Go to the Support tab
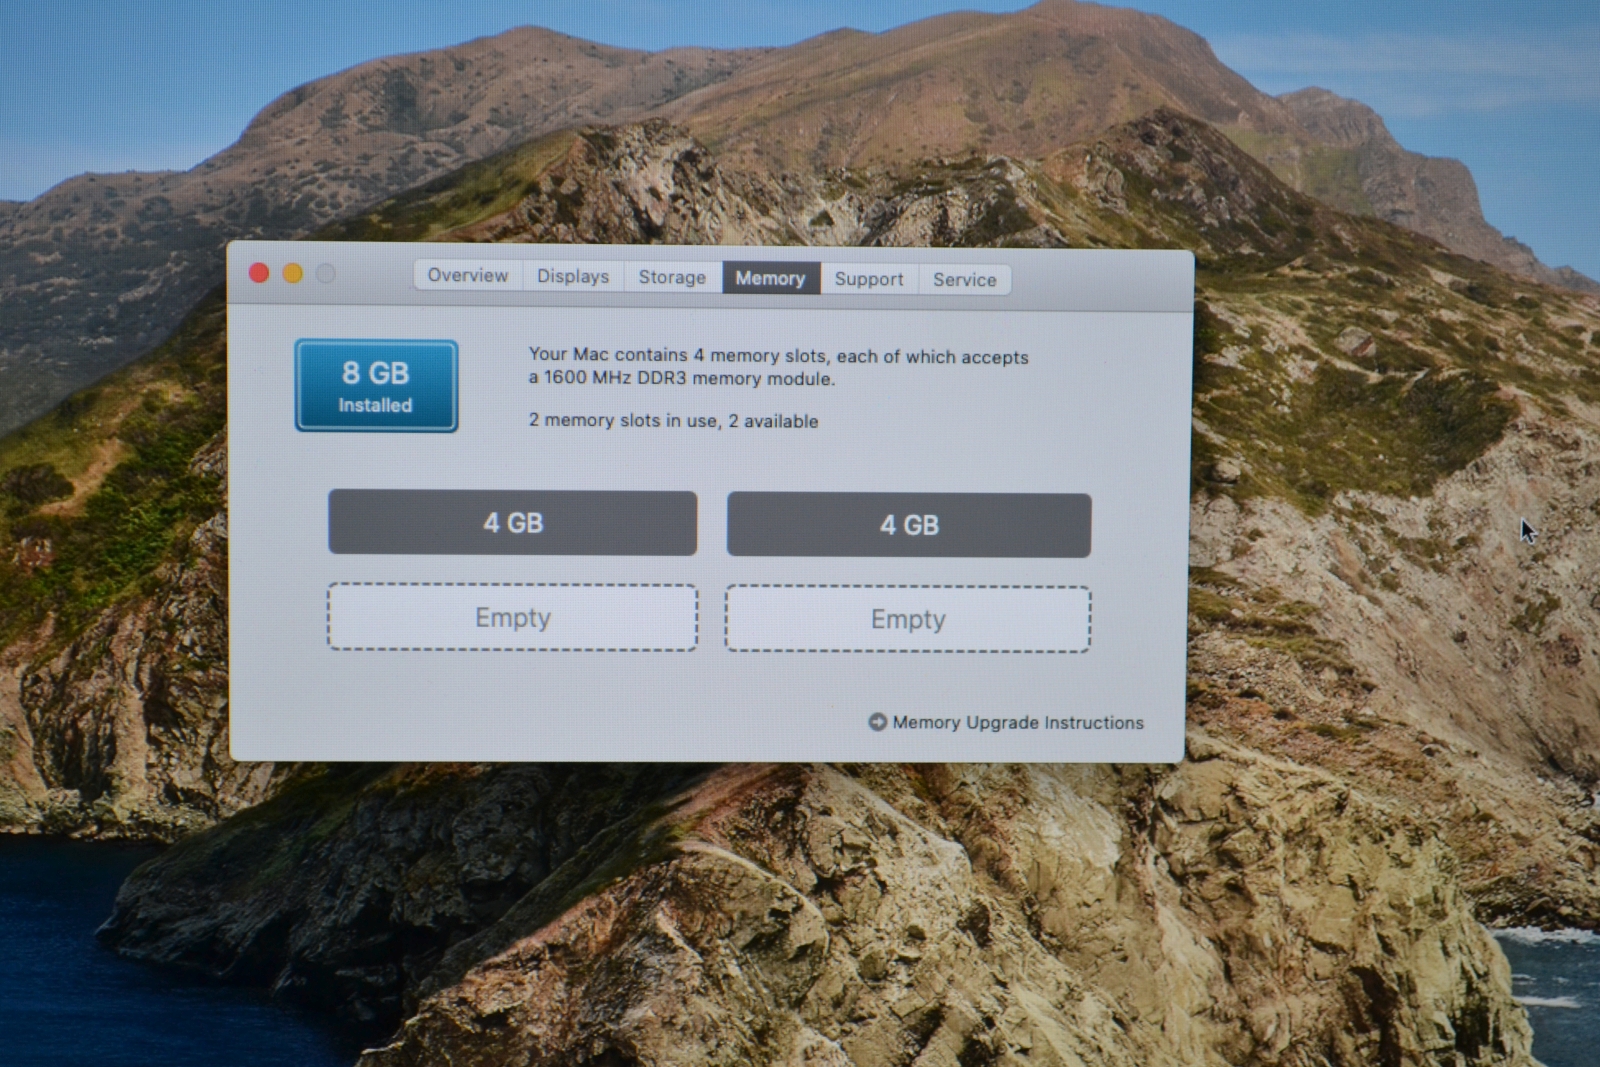 pos(868,279)
